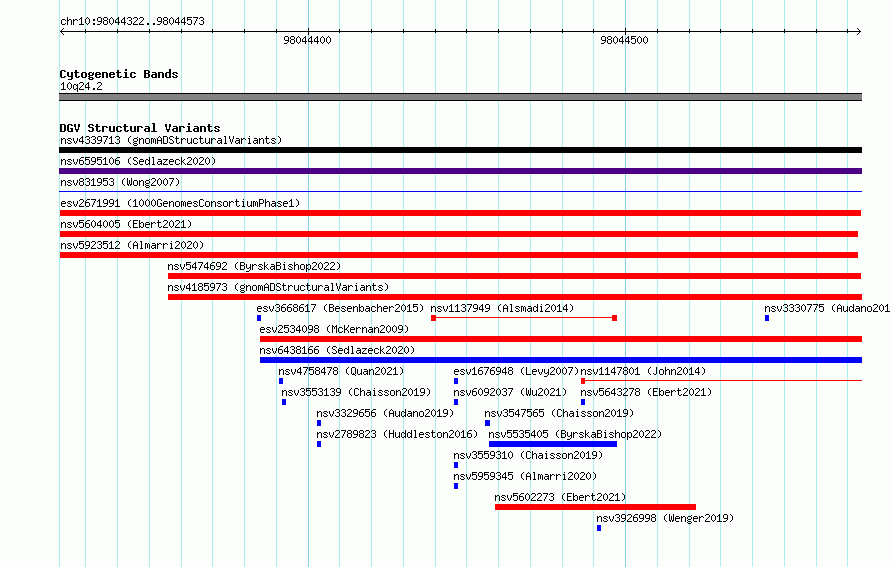Click the blue nsv2789823 variant marker
890x567 pixels.
(319, 444)
